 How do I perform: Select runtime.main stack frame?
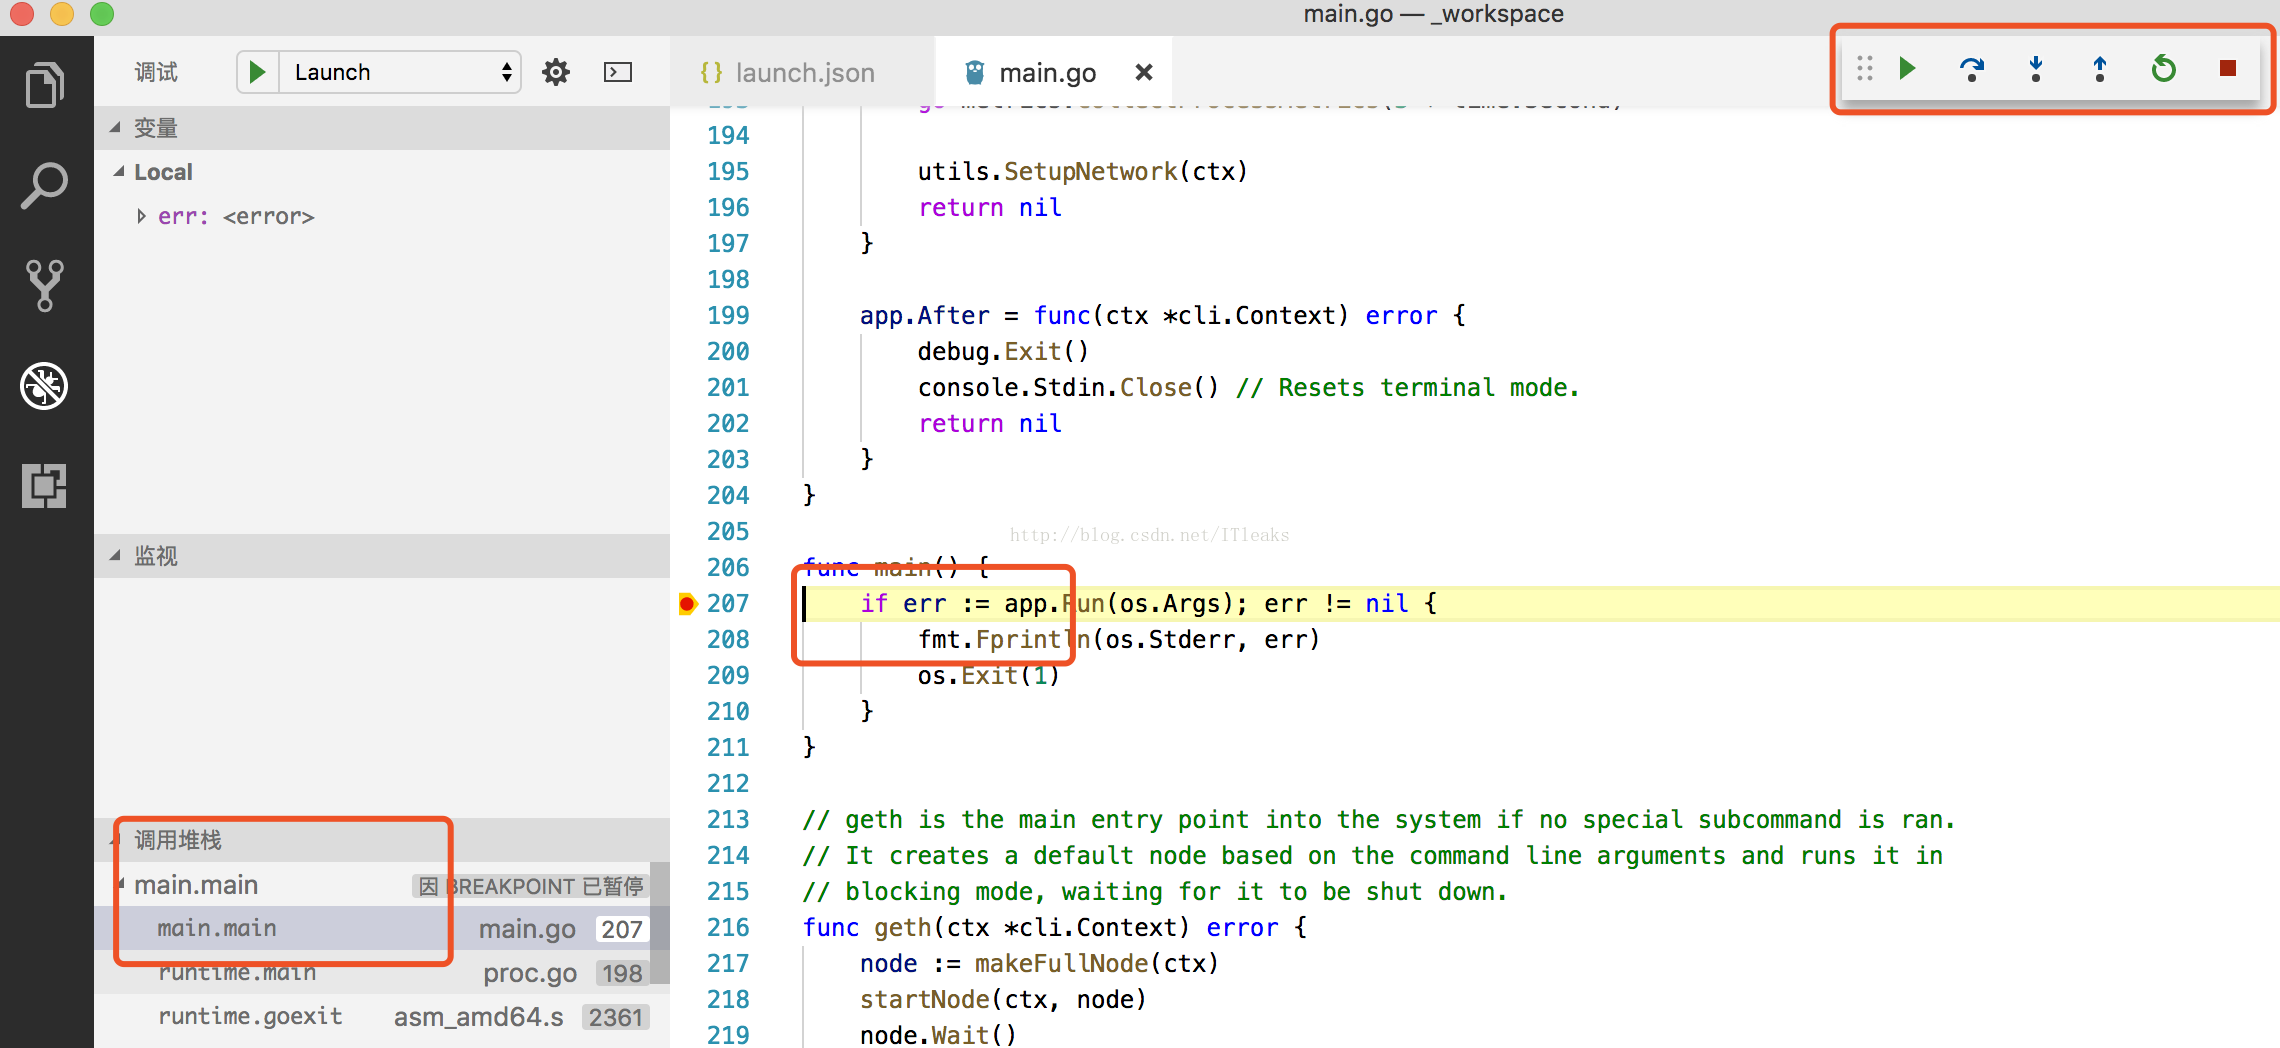pyautogui.click(x=372, y=972)
